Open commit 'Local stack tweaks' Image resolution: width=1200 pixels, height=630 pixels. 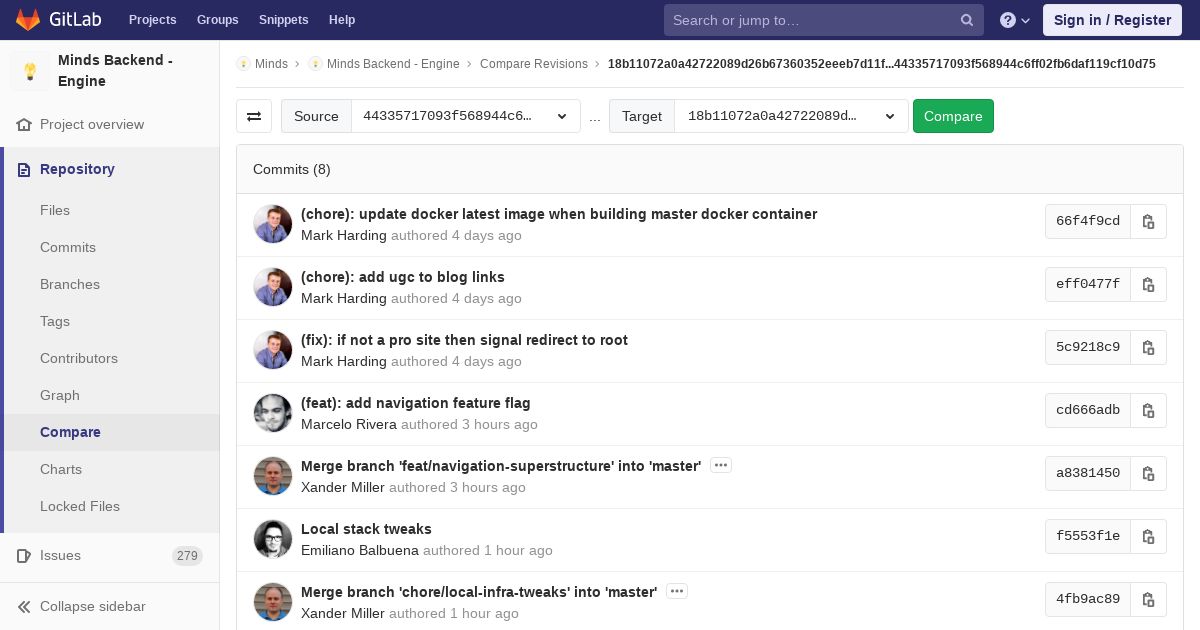(366, 529)
